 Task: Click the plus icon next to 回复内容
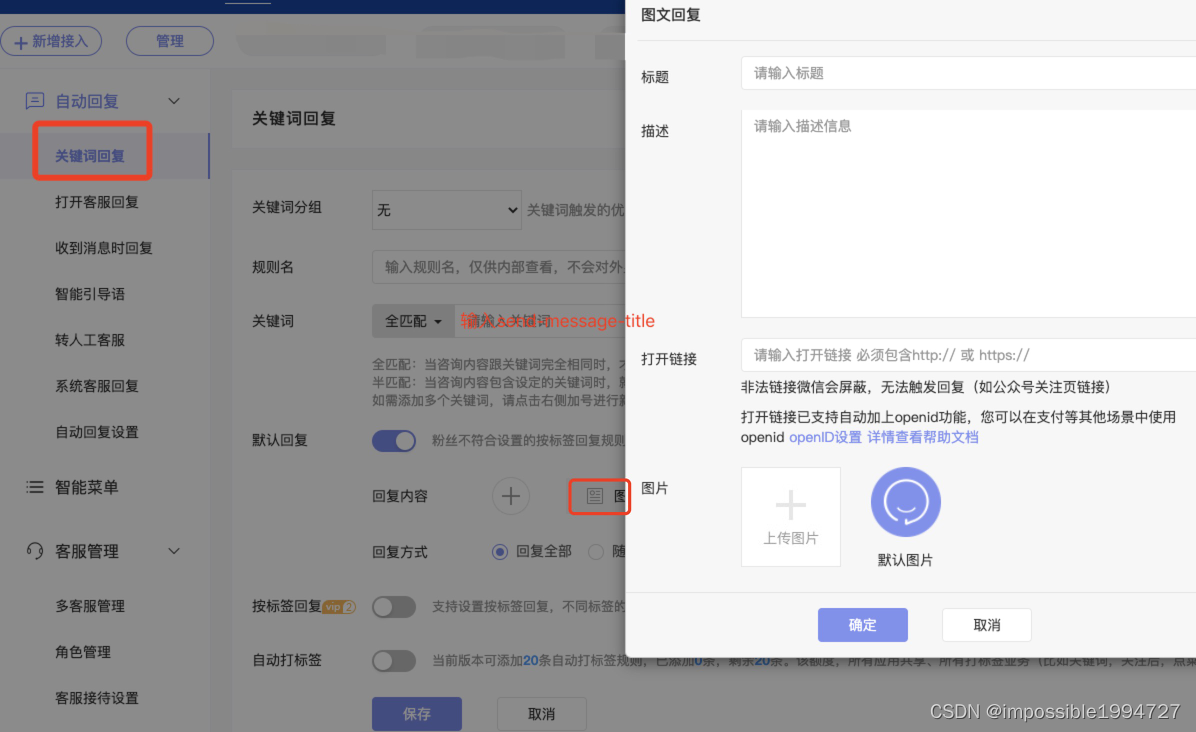tap(510, 496)
